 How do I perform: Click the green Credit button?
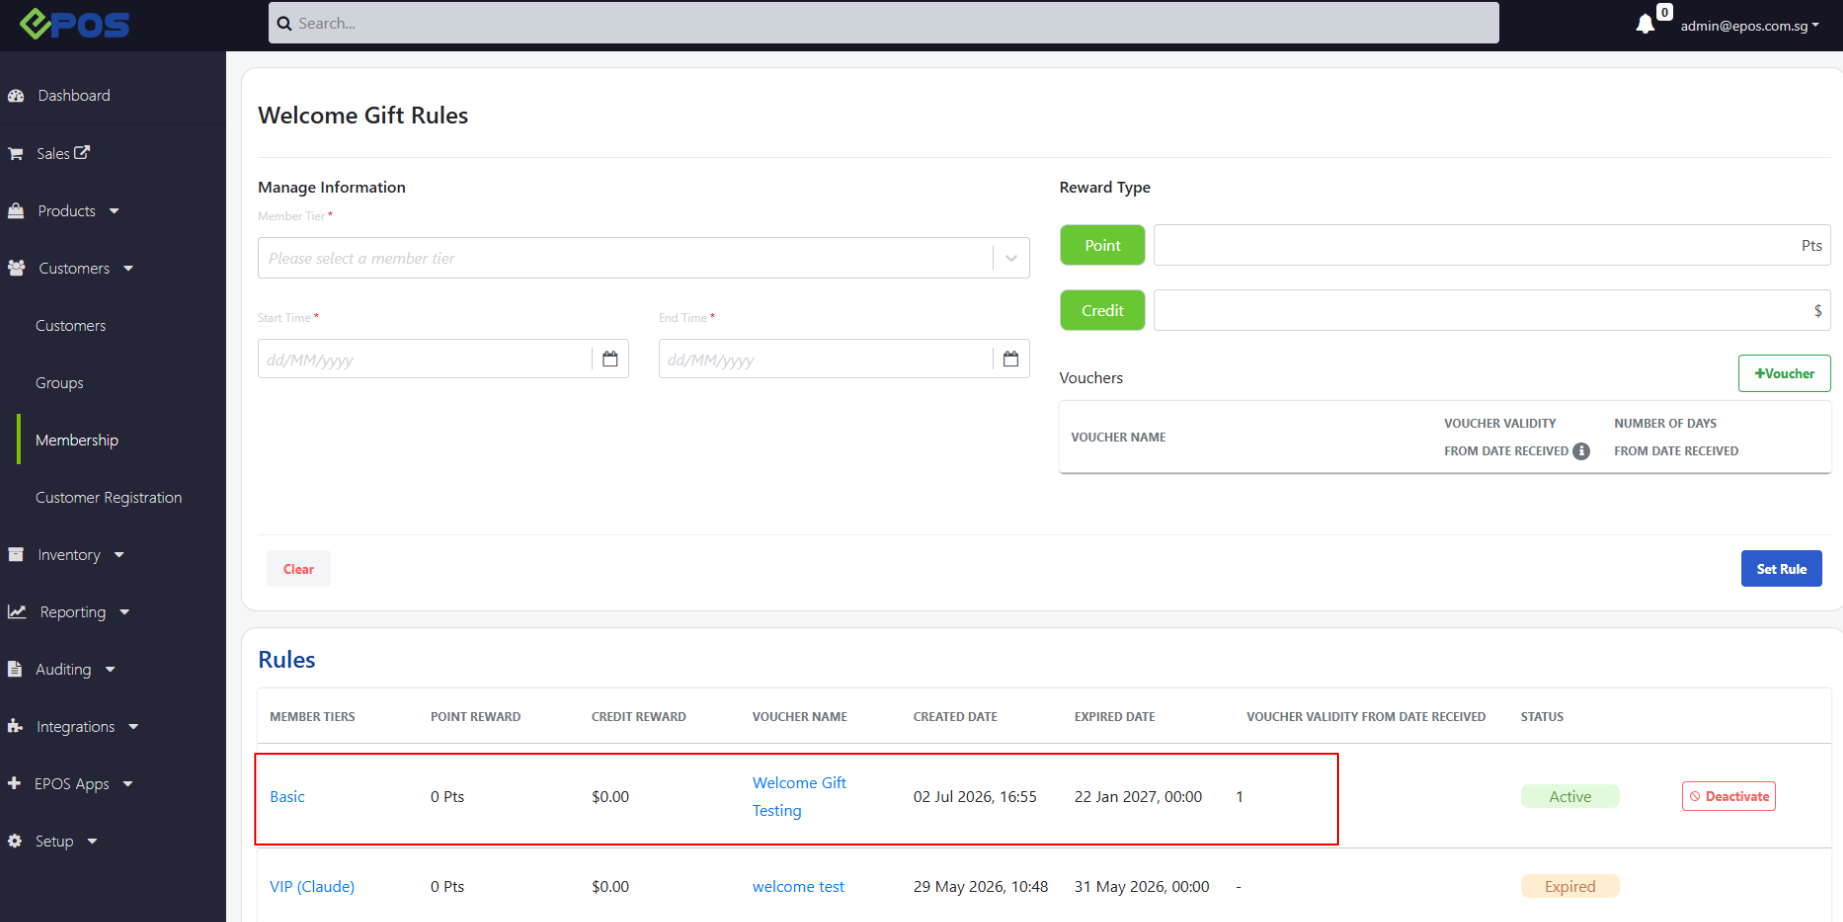point(1102,310)
